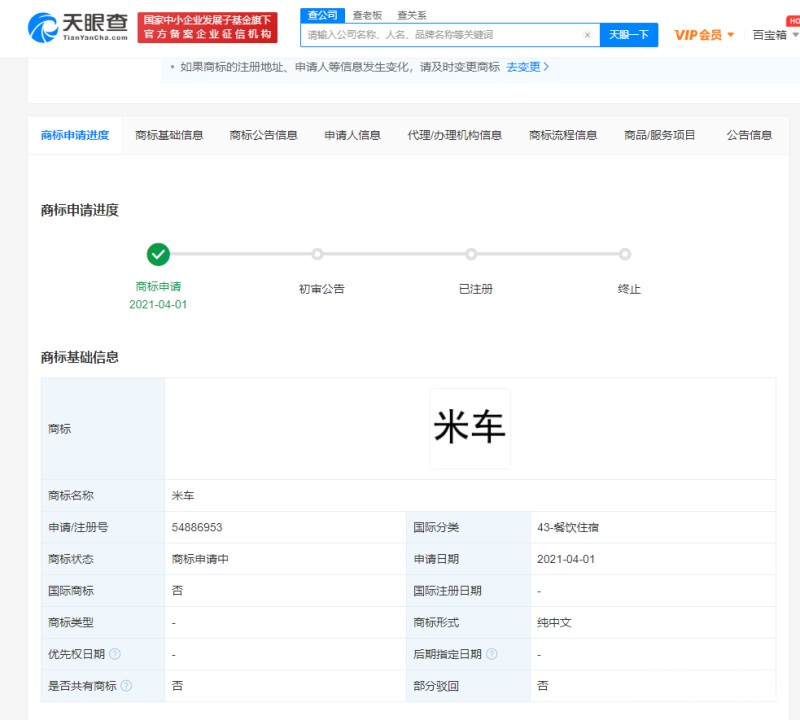Screen dimensions: 800x720
Task: Open the 申请人信息 tab
Action: pyautogui.click(x=352, y=135)
